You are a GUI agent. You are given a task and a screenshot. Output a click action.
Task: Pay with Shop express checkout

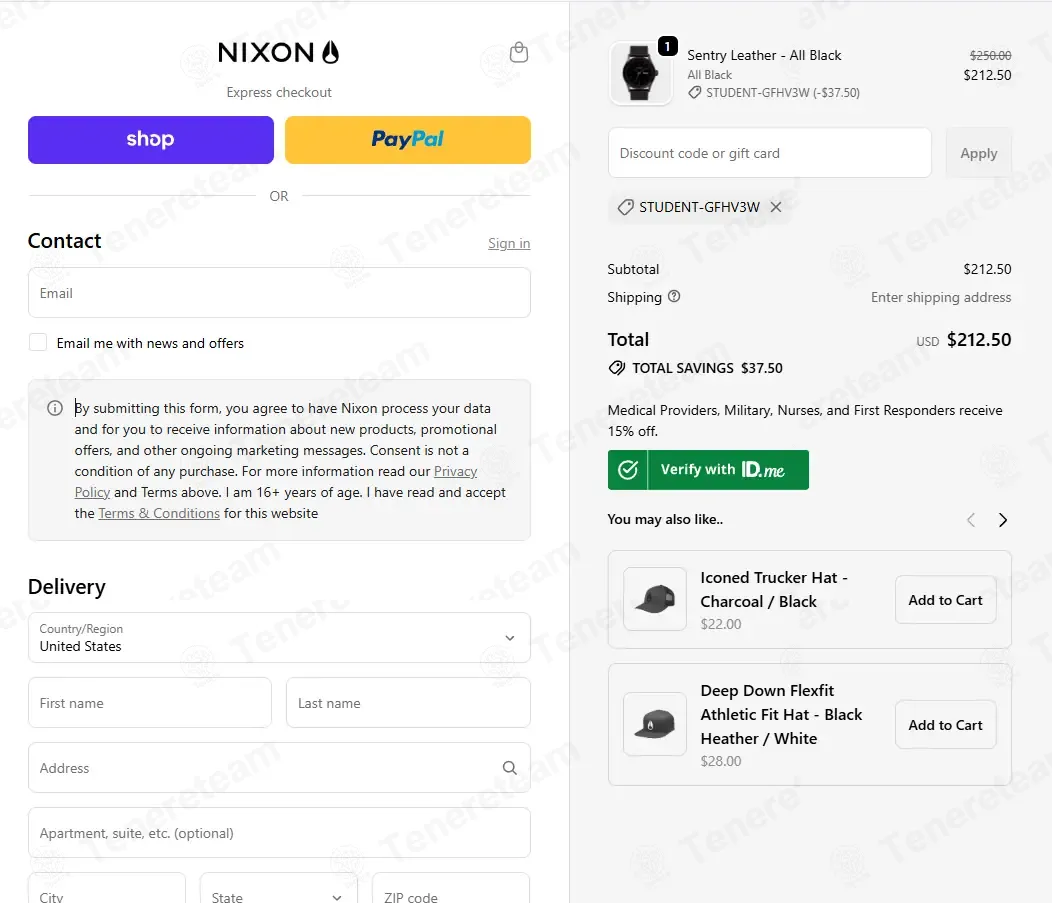click(151, 140)
